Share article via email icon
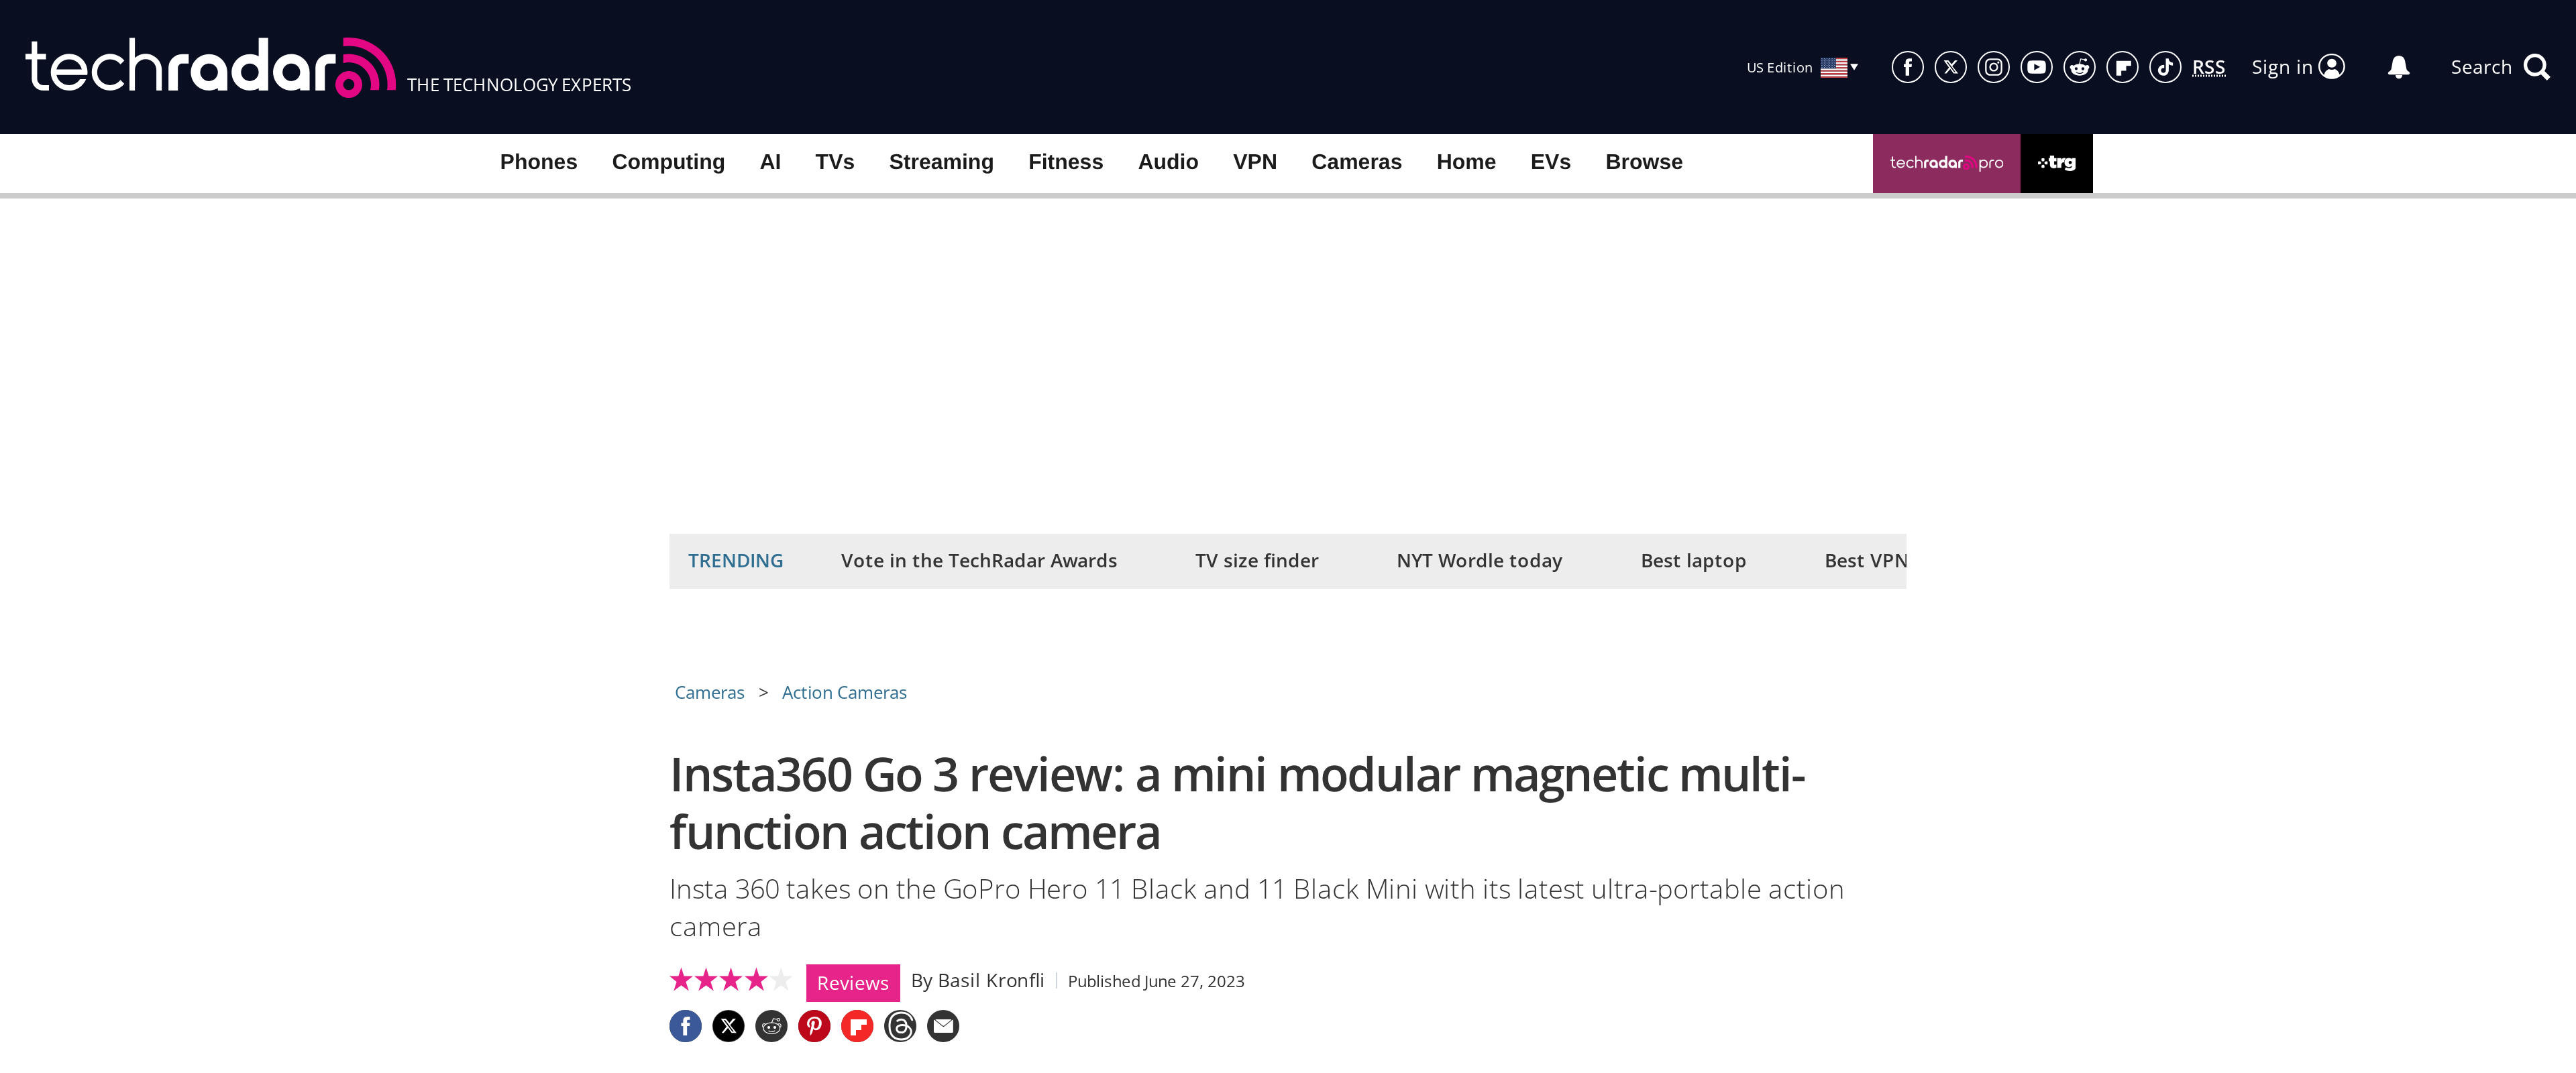The width and height of the screenshot is (2576, 1073). click(943, 1026)
